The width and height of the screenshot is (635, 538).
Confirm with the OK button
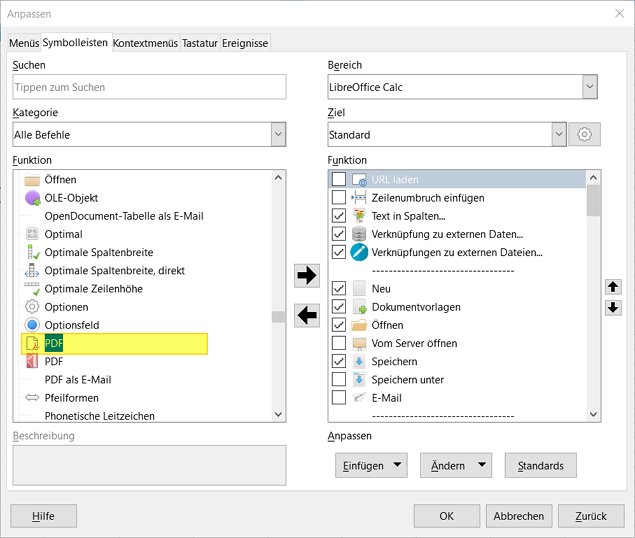447,516
